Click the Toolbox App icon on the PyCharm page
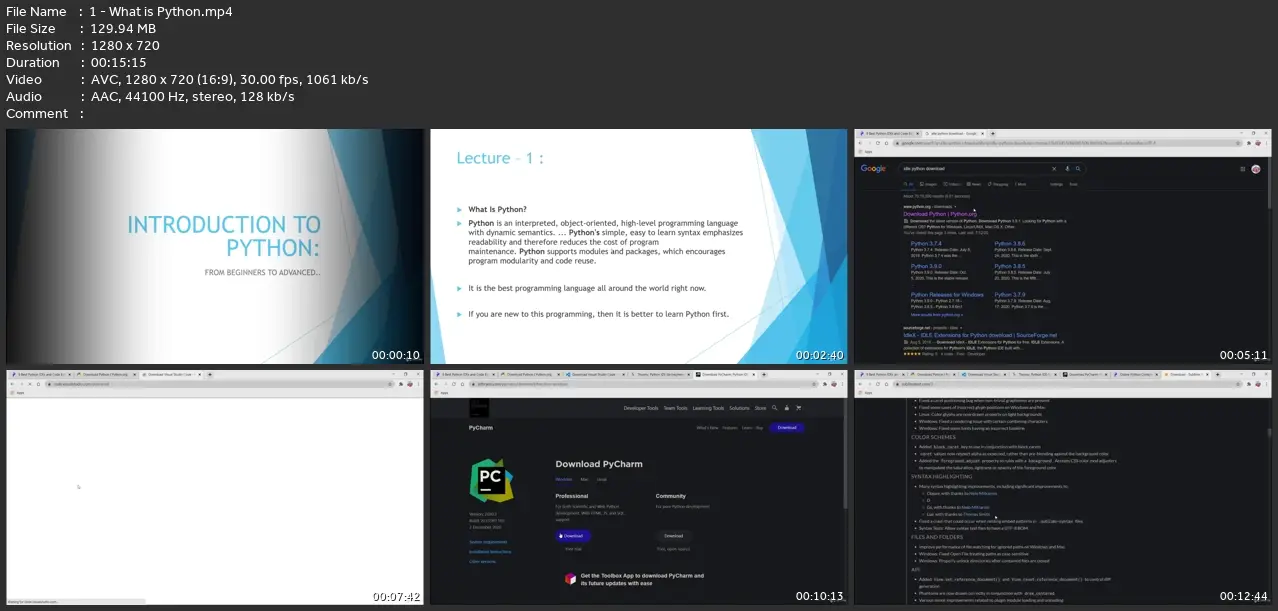The height and width of the screenshot is (611, 1278). (x=570, y=579)
